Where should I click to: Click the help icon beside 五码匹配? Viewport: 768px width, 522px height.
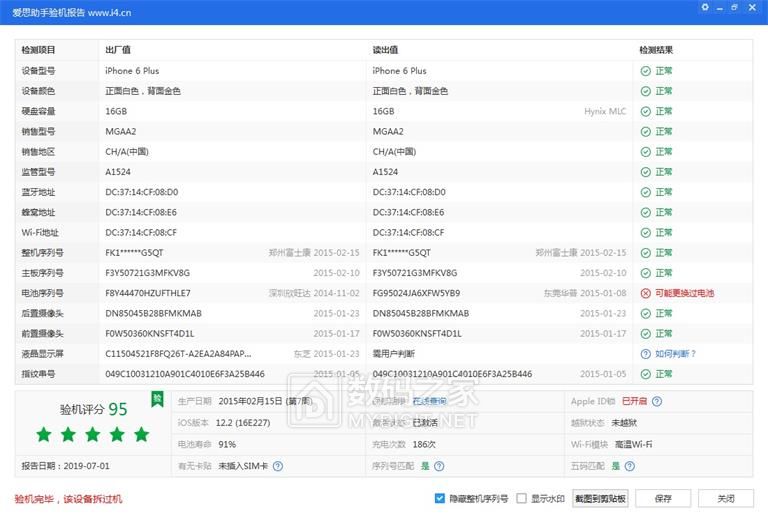630,466
